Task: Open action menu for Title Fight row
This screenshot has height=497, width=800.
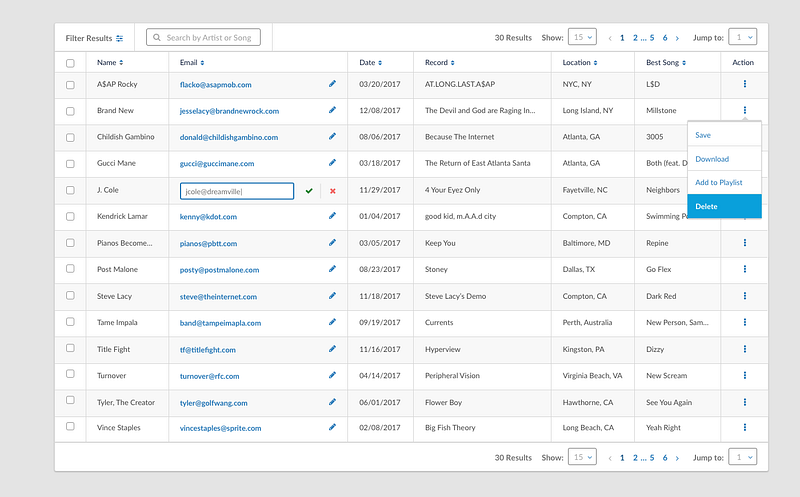Action: [x=744, y=349]
